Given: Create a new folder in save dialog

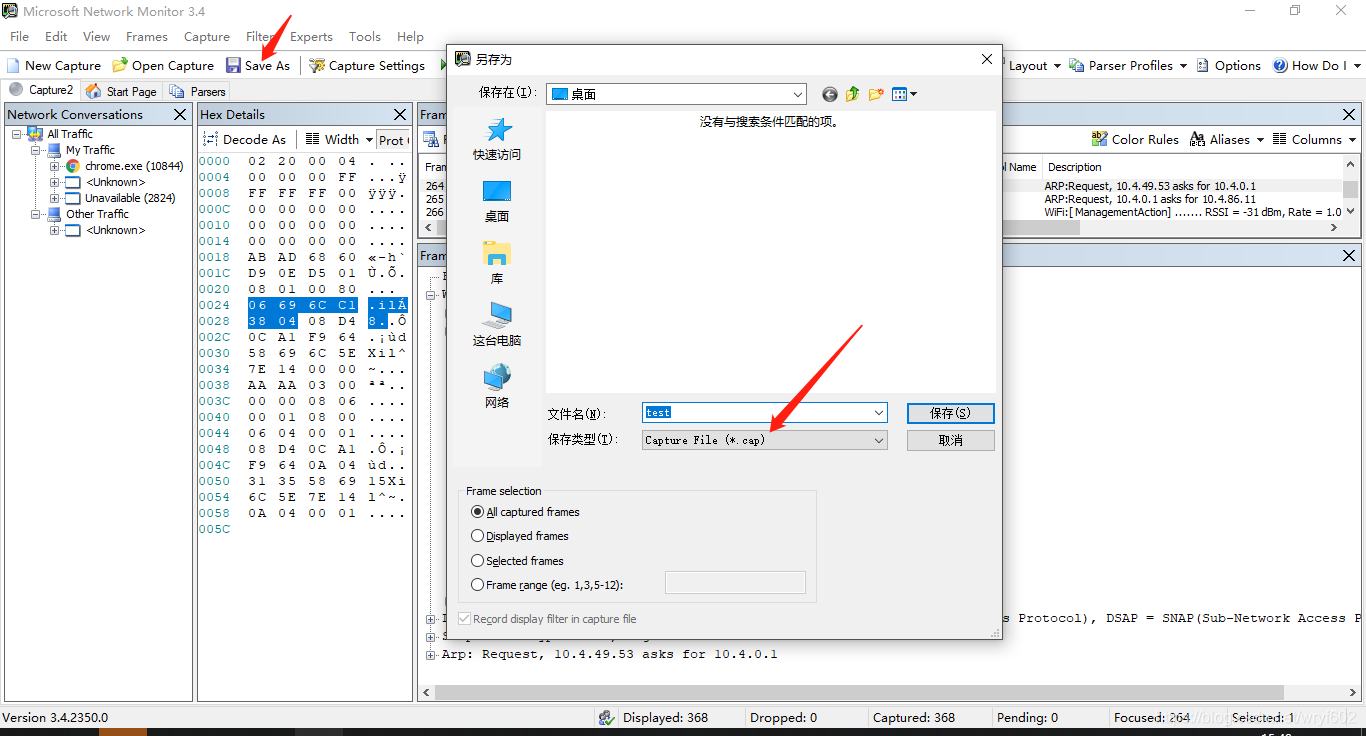Looking at the screenshot, I should click(x=876, y=94).
